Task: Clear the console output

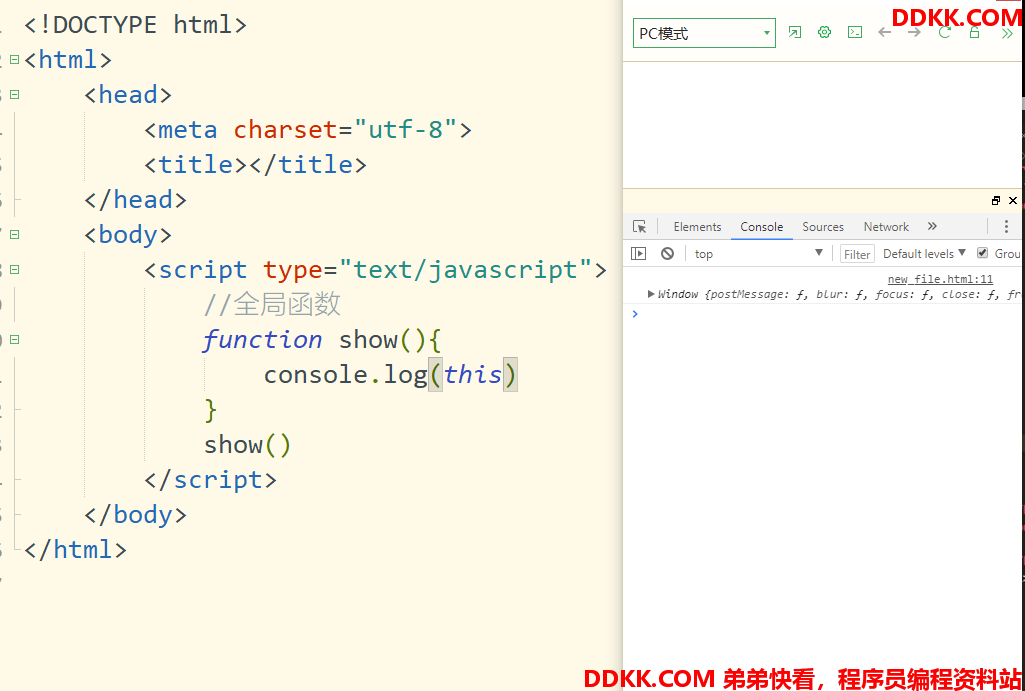Action: (667, 254)
